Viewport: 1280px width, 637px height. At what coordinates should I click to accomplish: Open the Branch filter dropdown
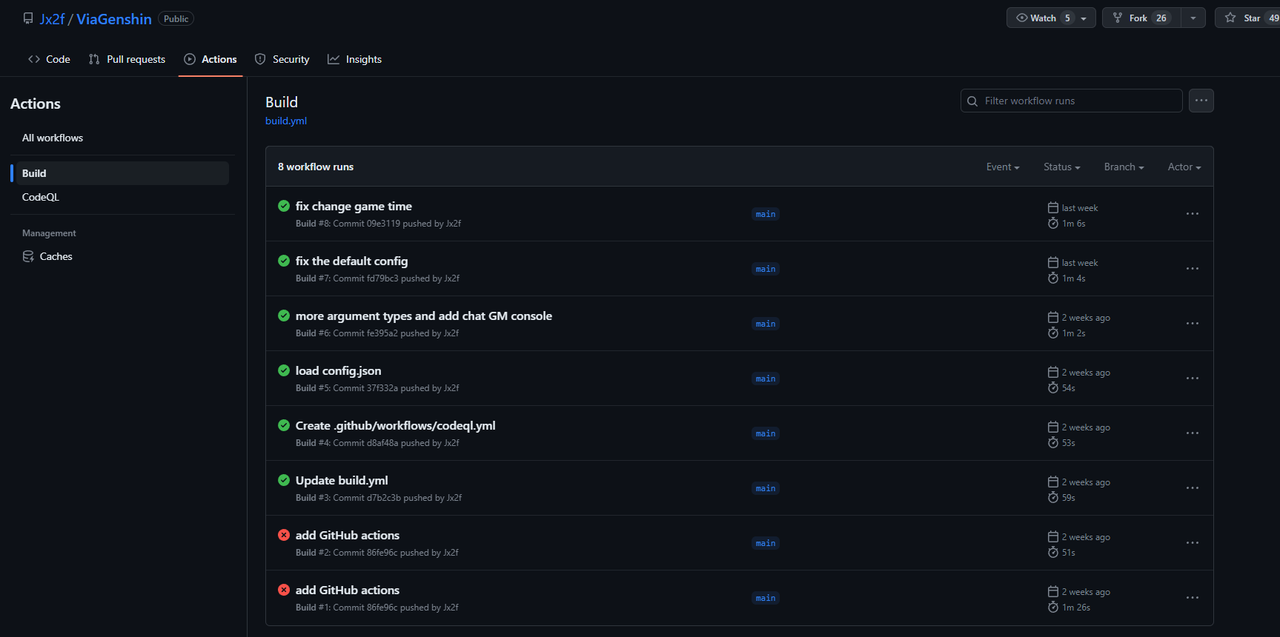1124,167
